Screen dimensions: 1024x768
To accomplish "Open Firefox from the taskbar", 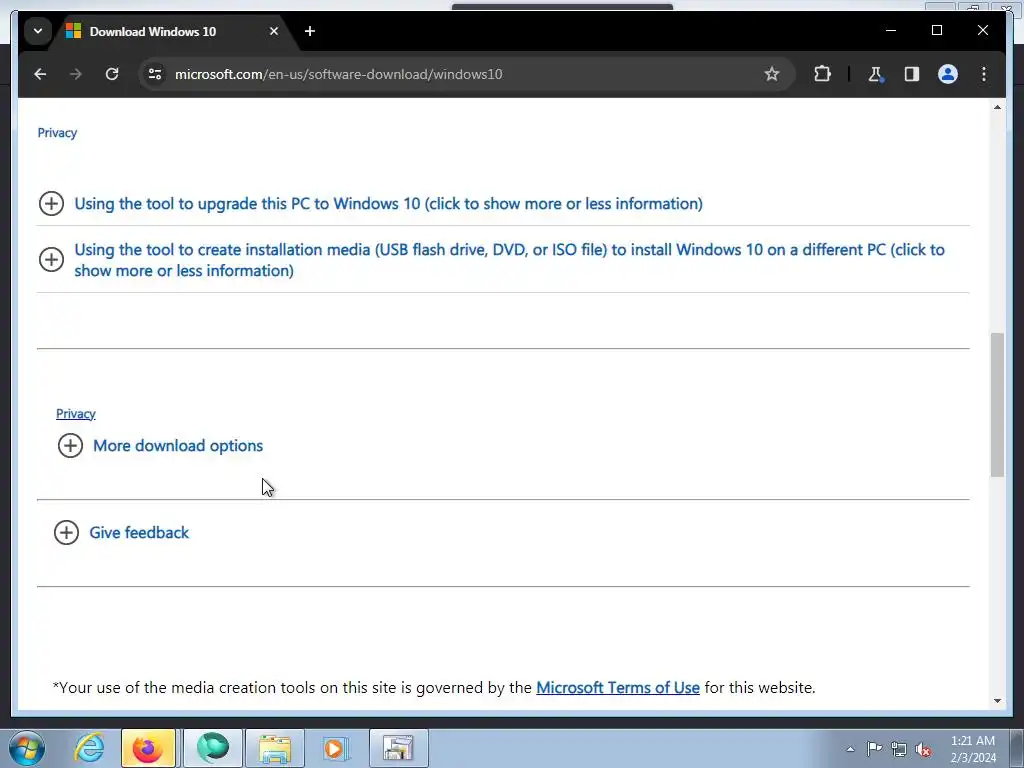I will 148,748.
